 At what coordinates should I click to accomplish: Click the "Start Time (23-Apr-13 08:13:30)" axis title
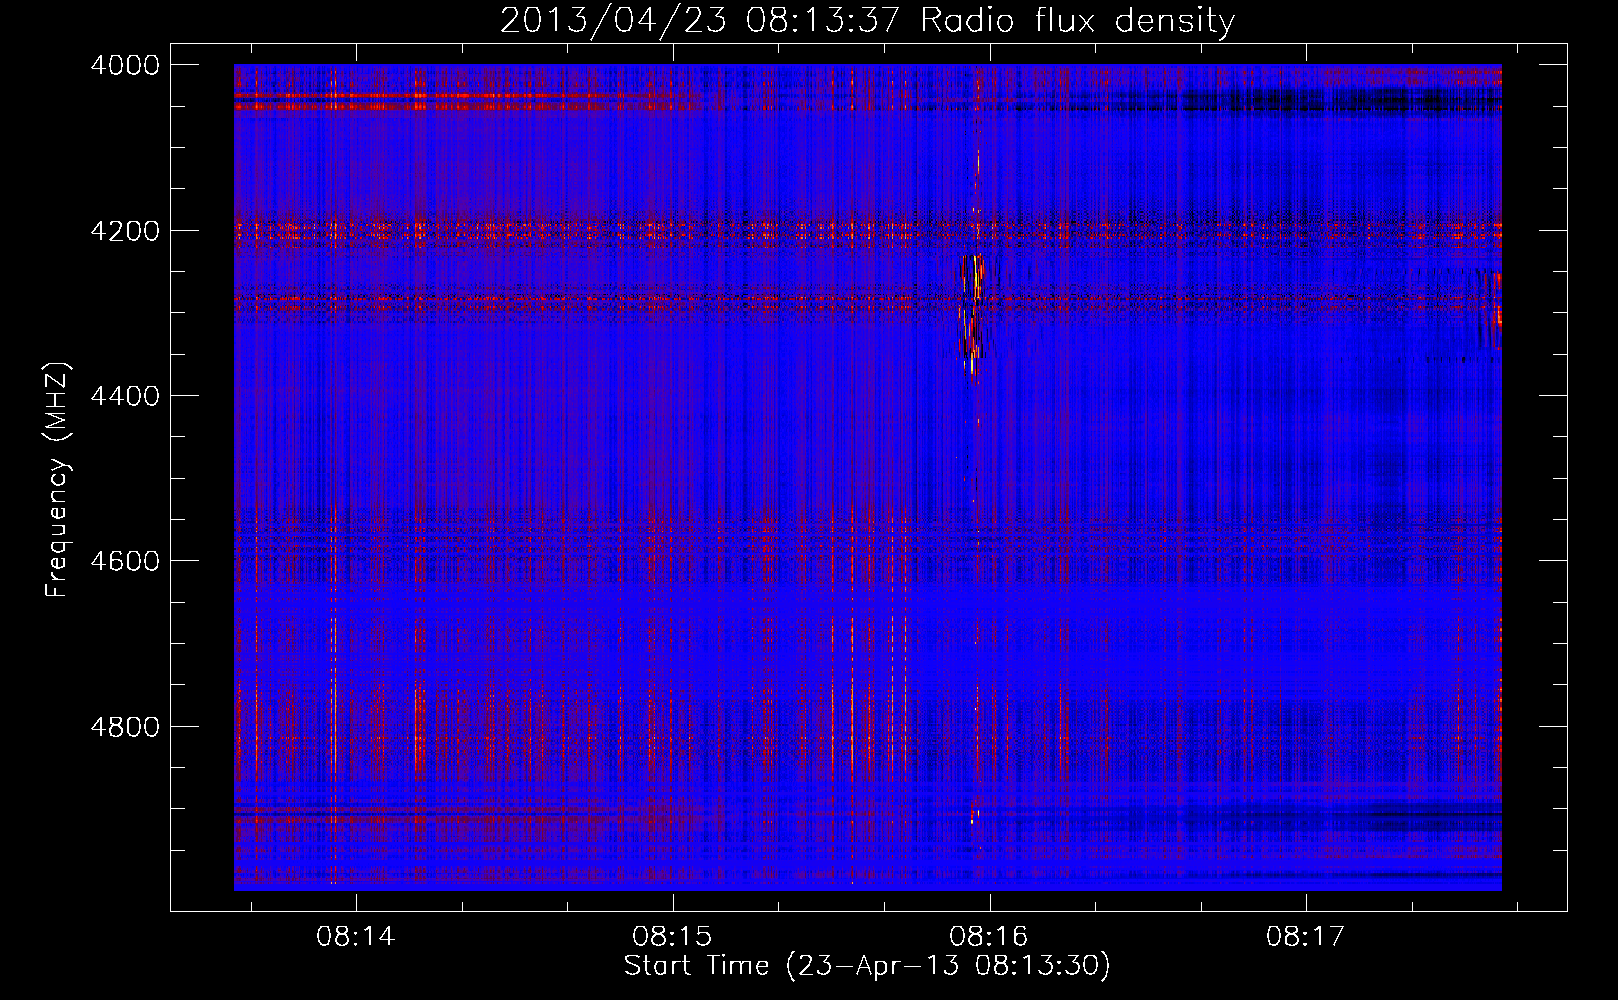[867, 966]
